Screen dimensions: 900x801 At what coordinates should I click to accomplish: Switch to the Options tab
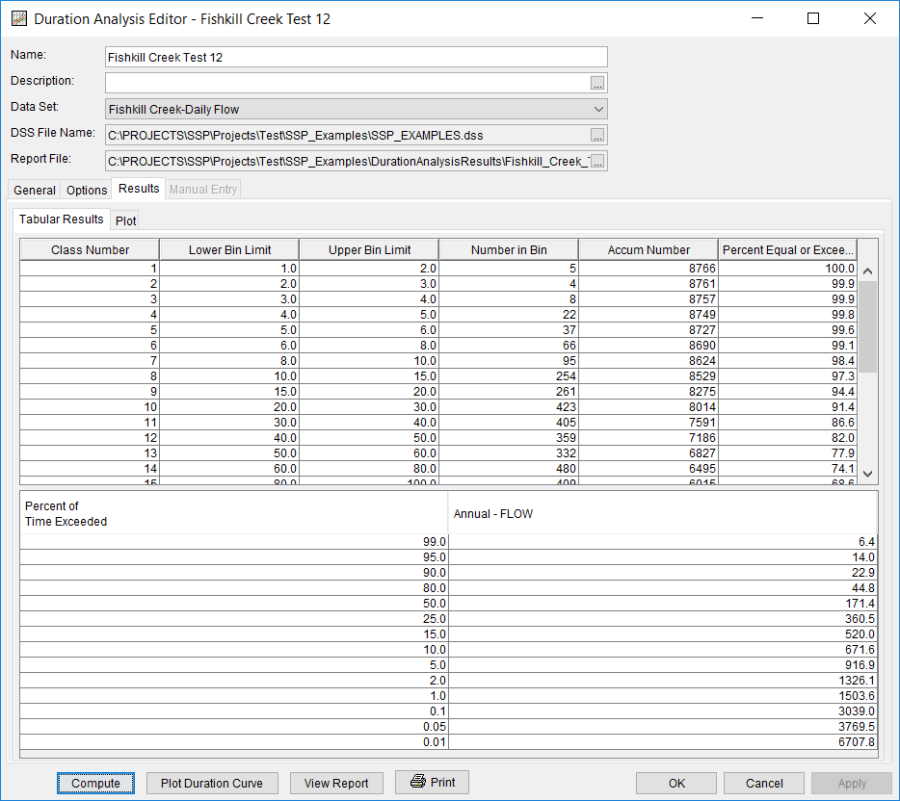click(x=87, y=190)
